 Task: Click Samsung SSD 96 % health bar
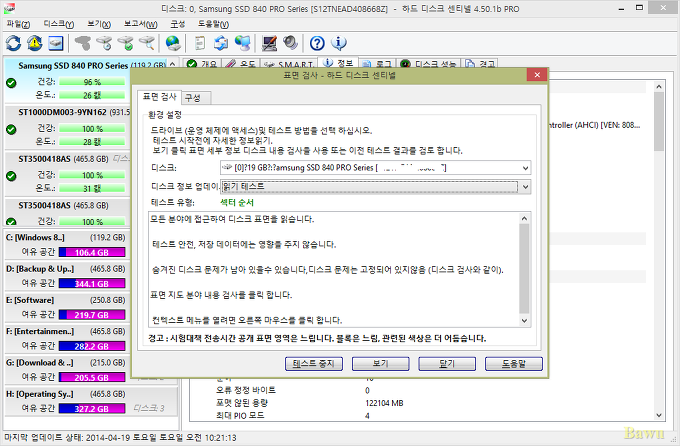[92, 82]
